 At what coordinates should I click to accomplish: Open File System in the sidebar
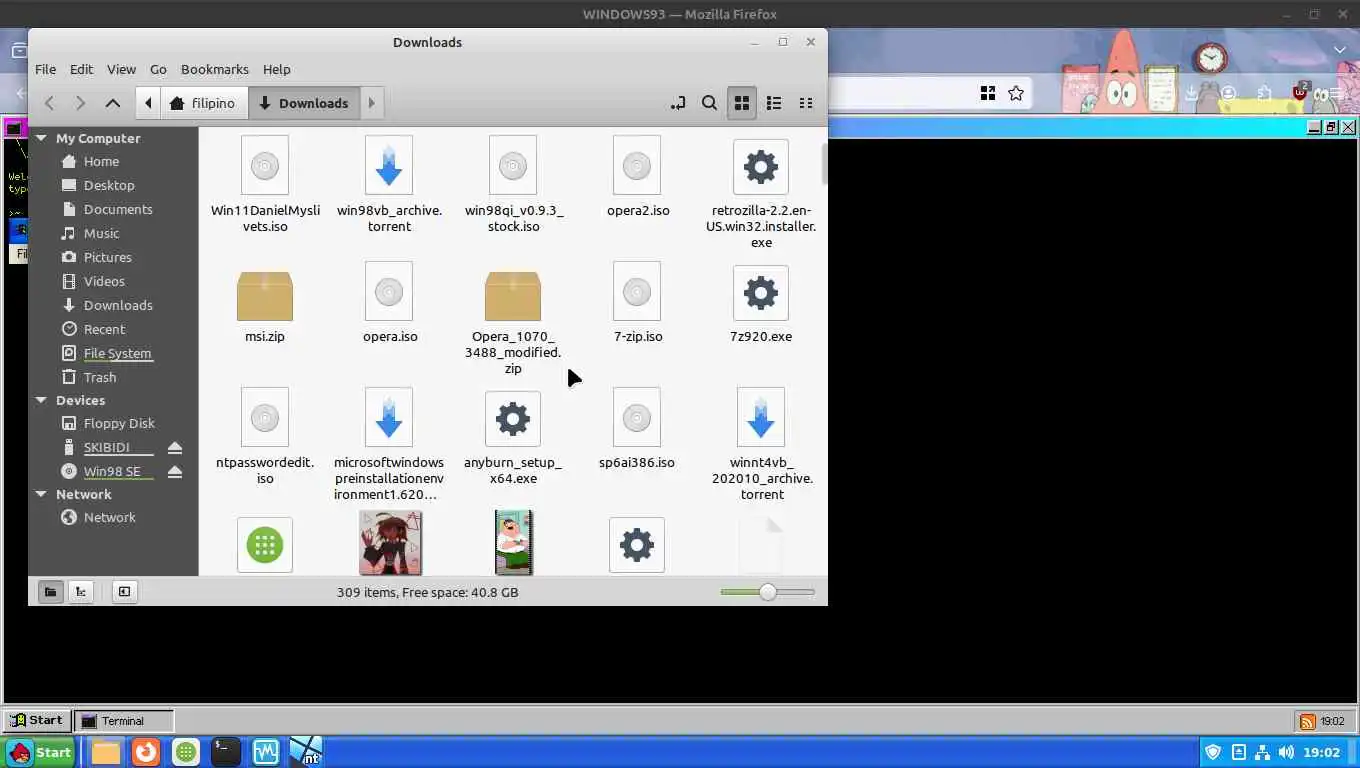coord(117,353)
